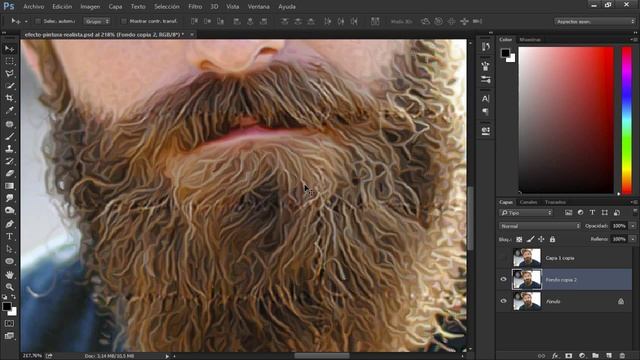640x360 pixels.
Task: Open the Normal blend mode dropdown
Action: point(540,226)
